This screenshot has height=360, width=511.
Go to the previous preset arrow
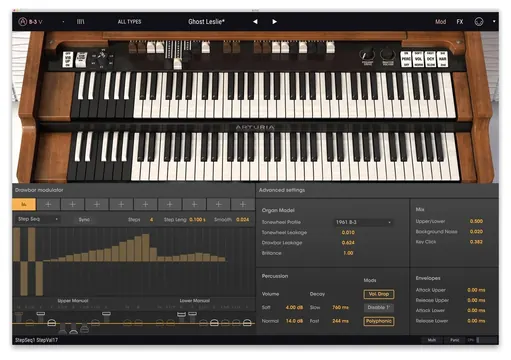click(255, 22)
